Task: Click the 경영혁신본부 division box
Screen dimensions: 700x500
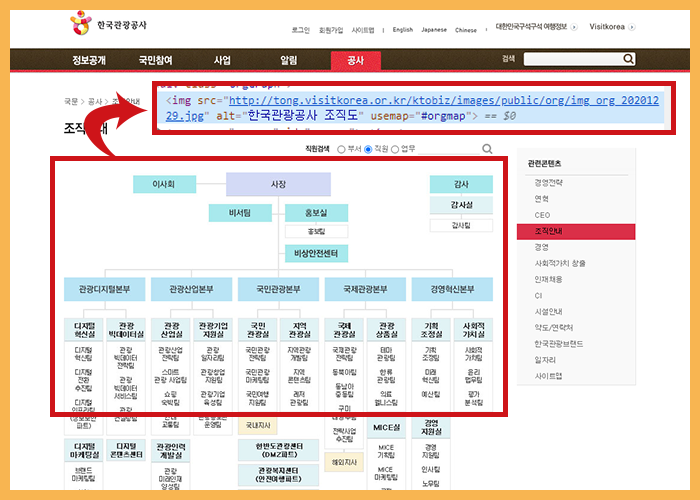Action: (452, 289)
